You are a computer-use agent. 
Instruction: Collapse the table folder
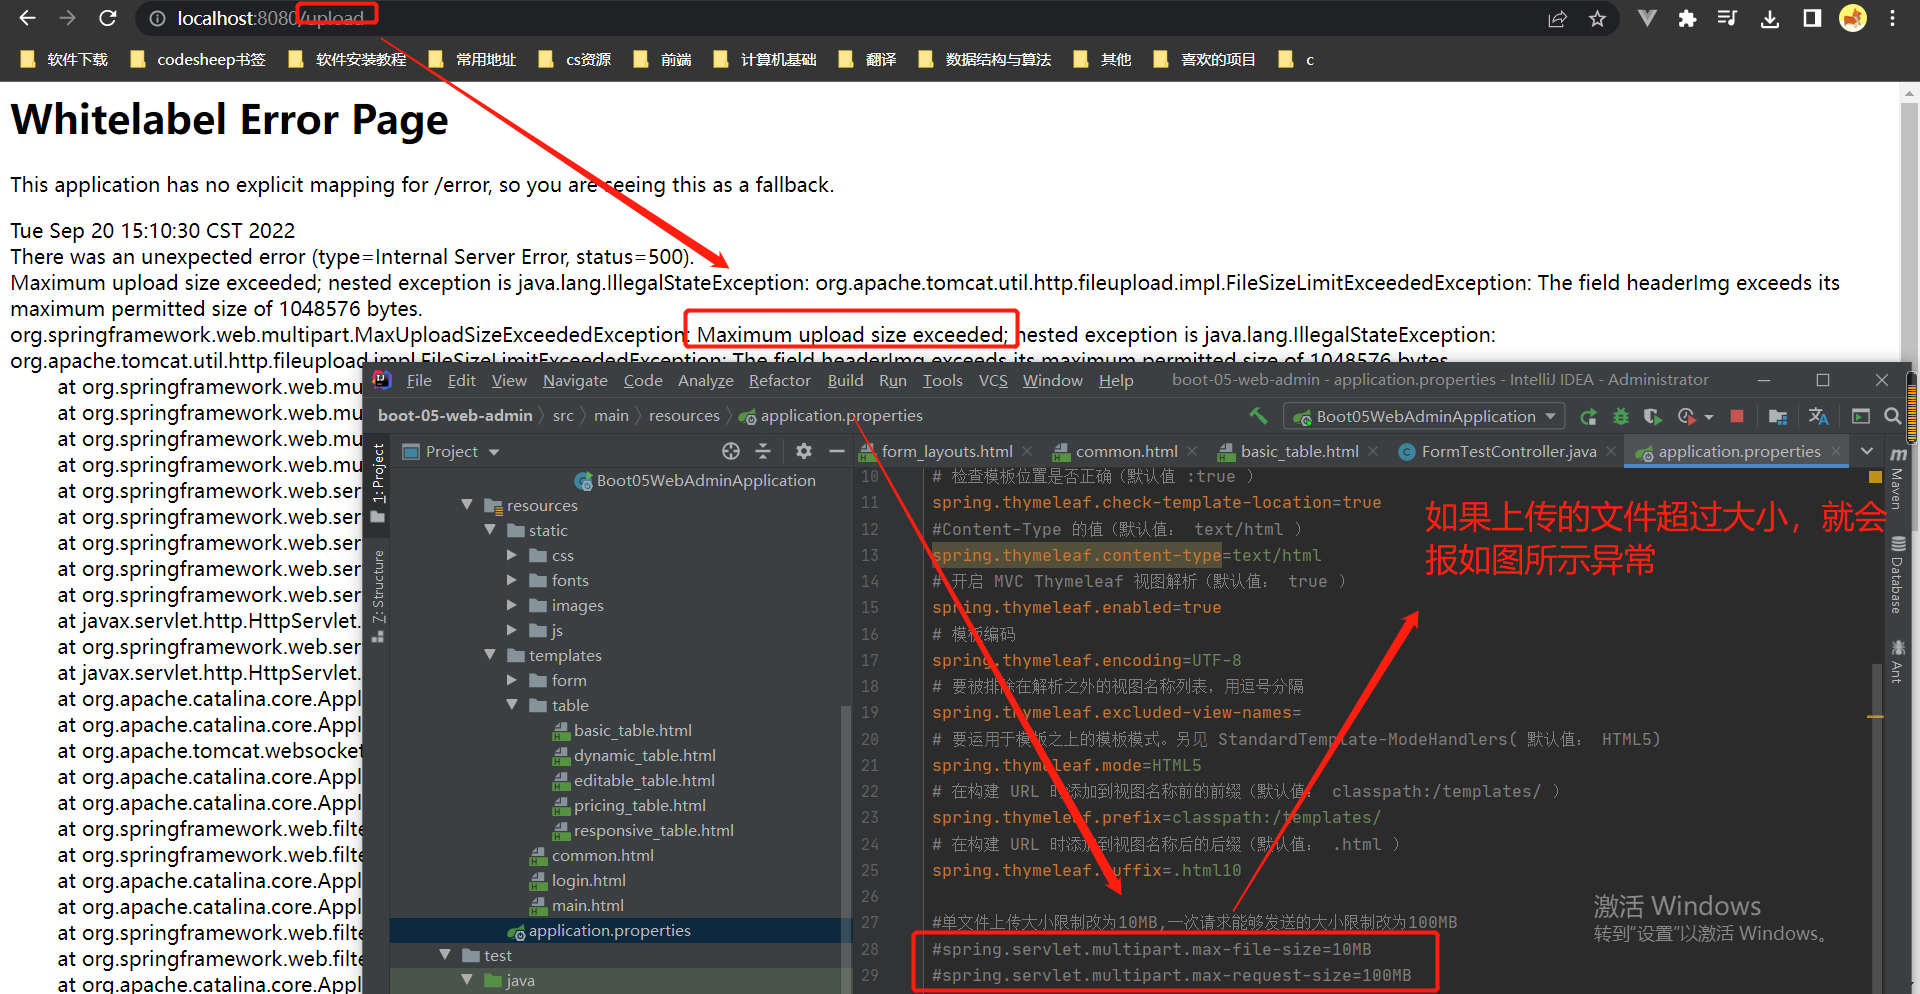pos(512,705)
